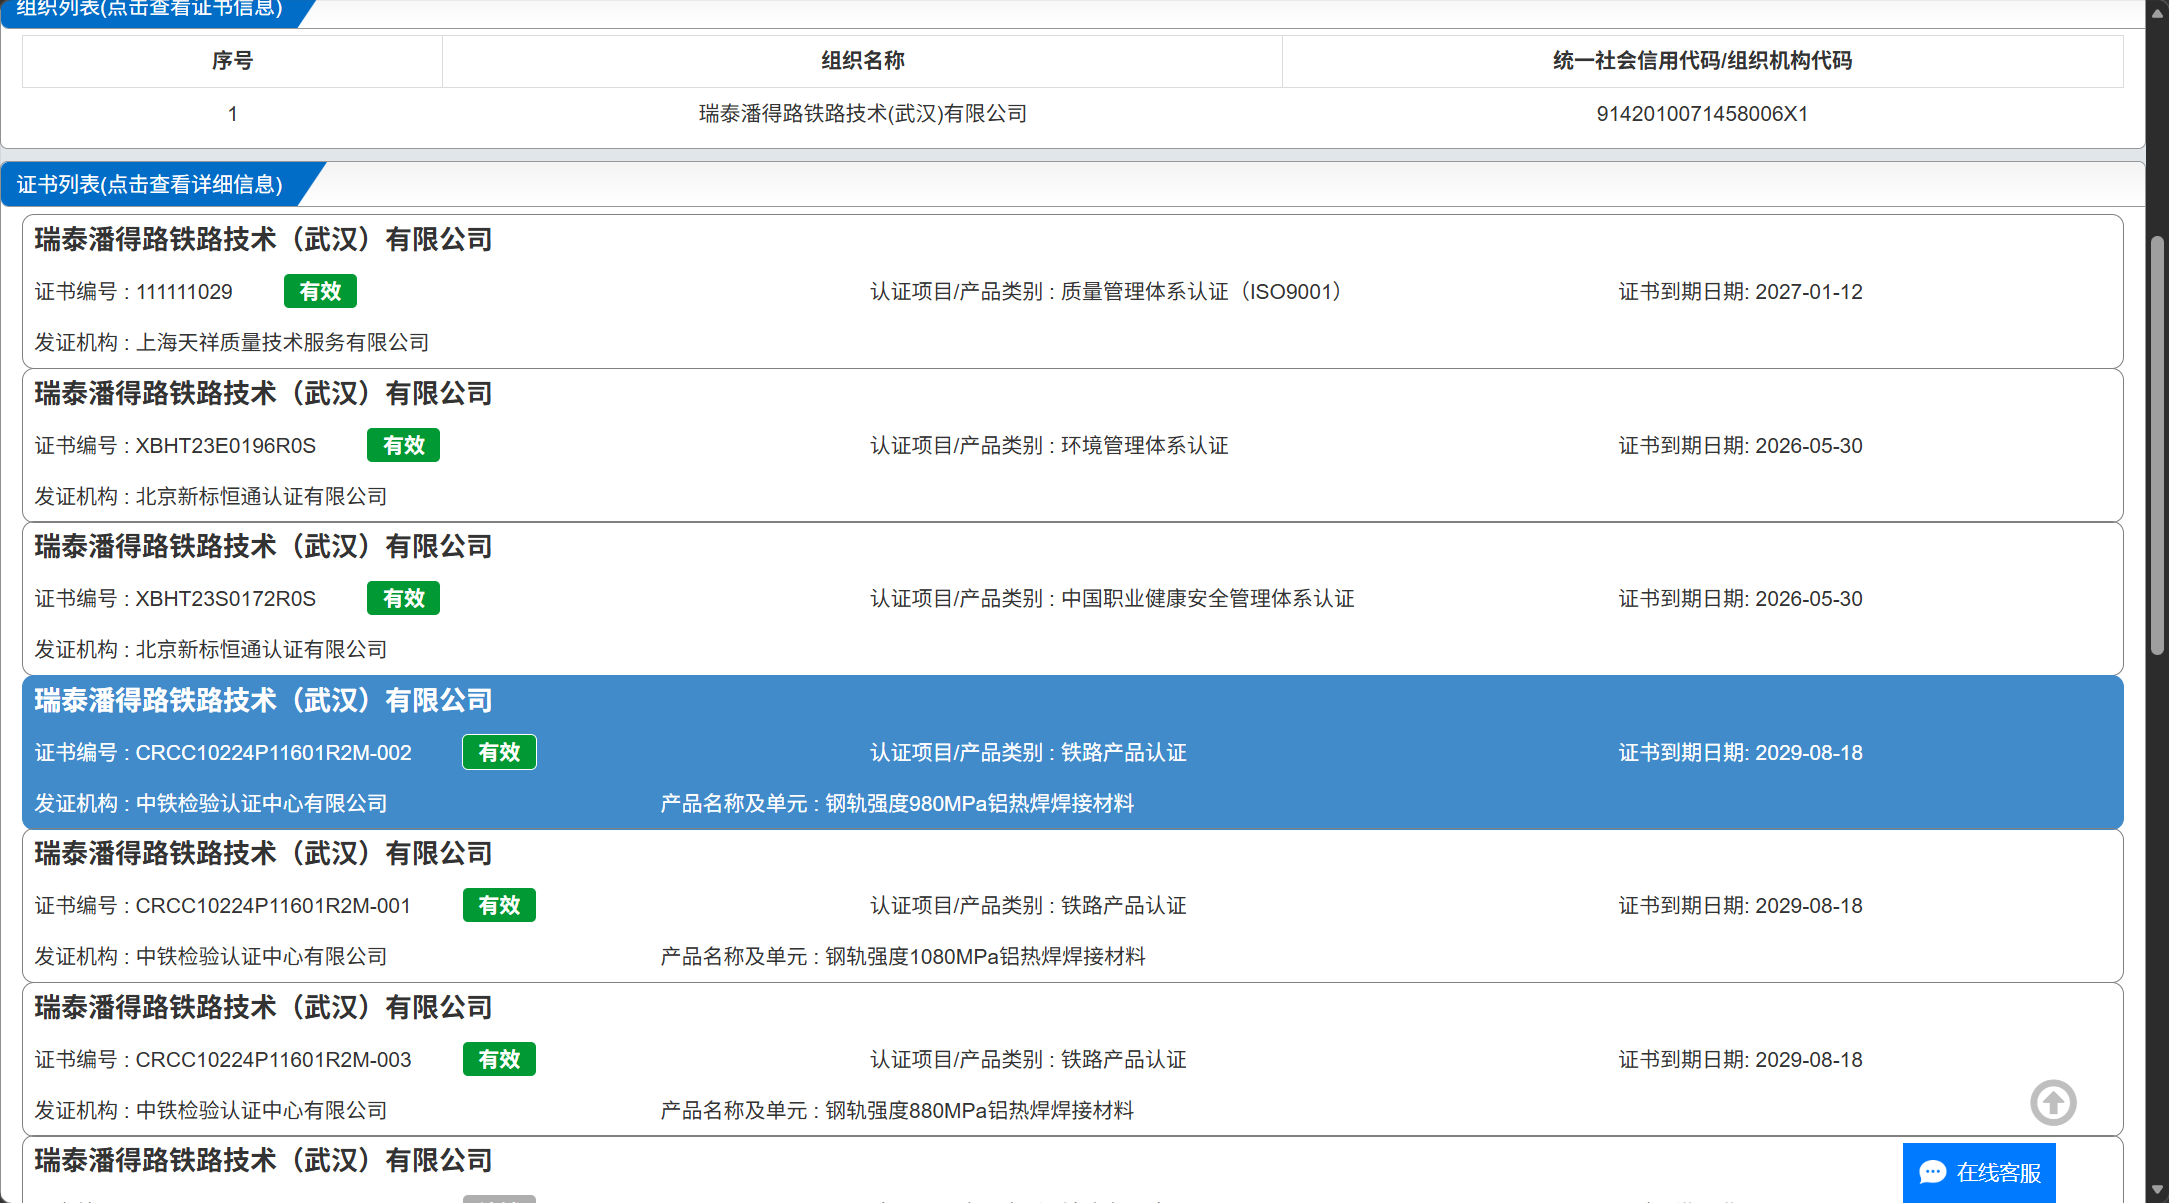The width and height of the screenshot is (2169, 1203).
Task: Click 有效 badge next to XBHT23E0196R0S
Action: (403, 445)
